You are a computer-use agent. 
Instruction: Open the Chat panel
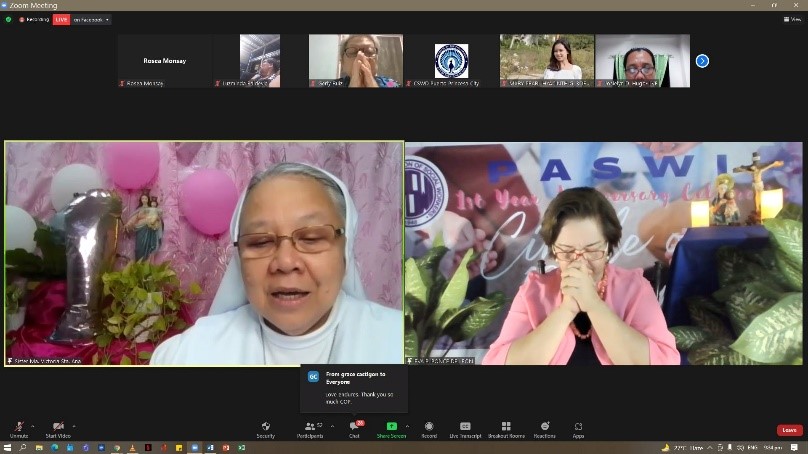354,427
